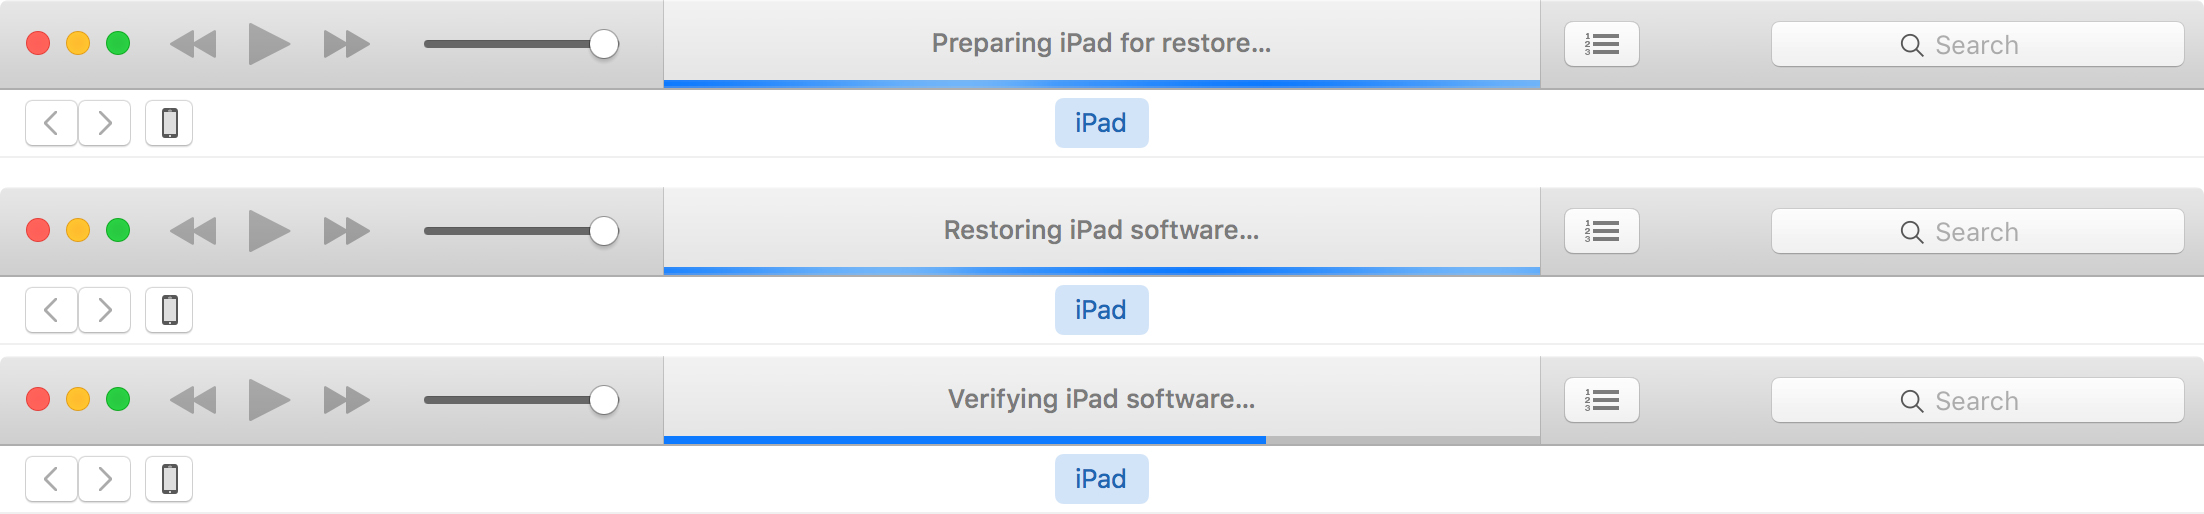Go back in the 'Verifying iPad software' window
Viewport: 2204px width, 514px height.
(51, 479)
